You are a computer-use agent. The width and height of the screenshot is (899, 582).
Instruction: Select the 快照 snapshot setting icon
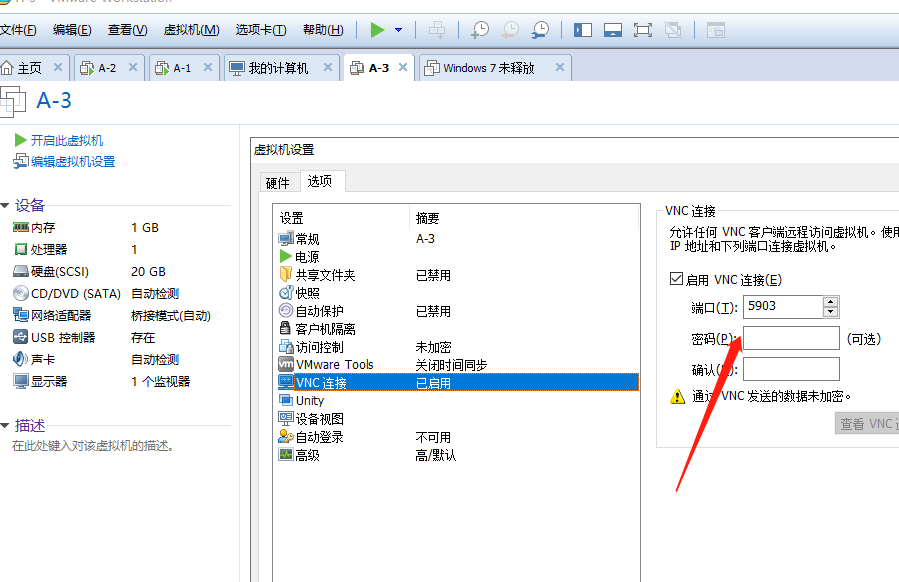point(286,292)
